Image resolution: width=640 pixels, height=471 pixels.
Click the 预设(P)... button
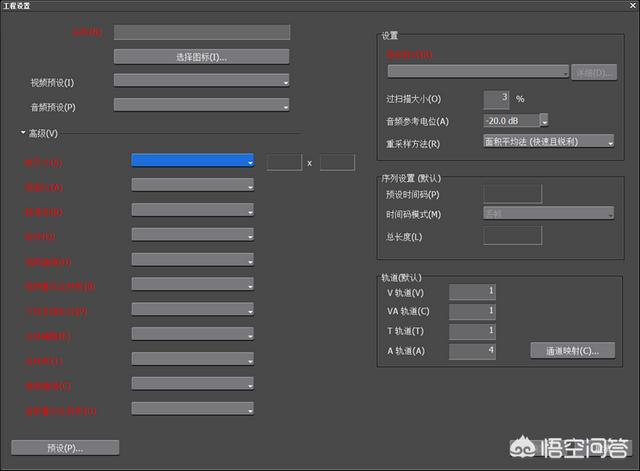65,447
